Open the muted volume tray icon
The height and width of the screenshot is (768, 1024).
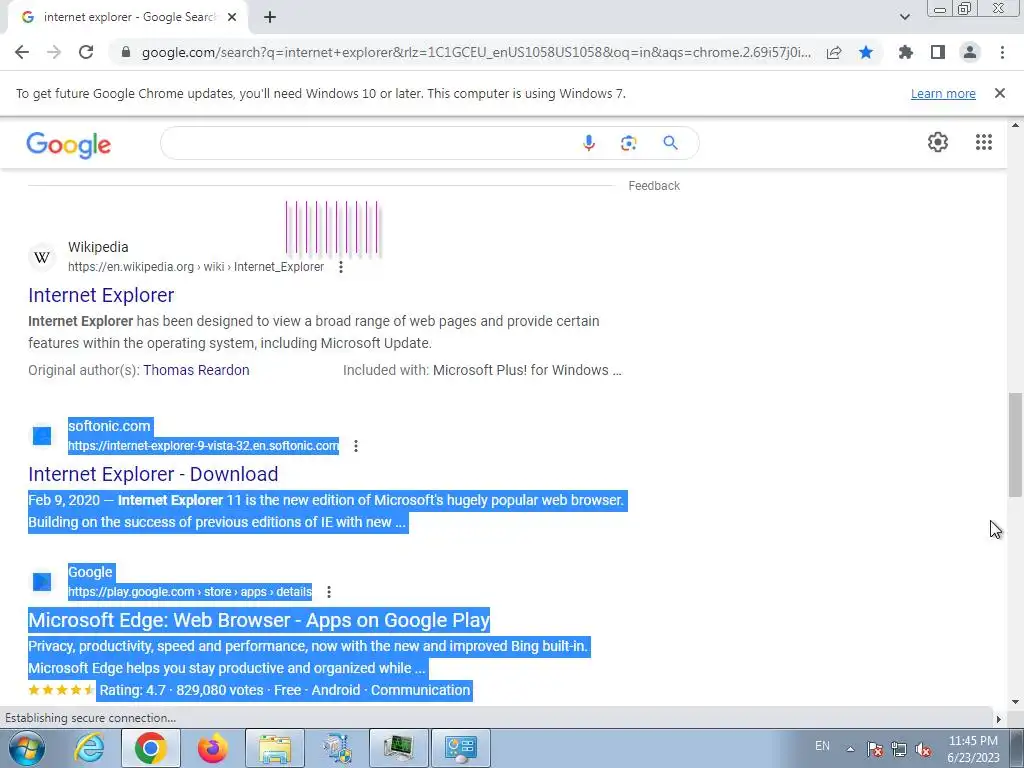click(x=923, y=749)
